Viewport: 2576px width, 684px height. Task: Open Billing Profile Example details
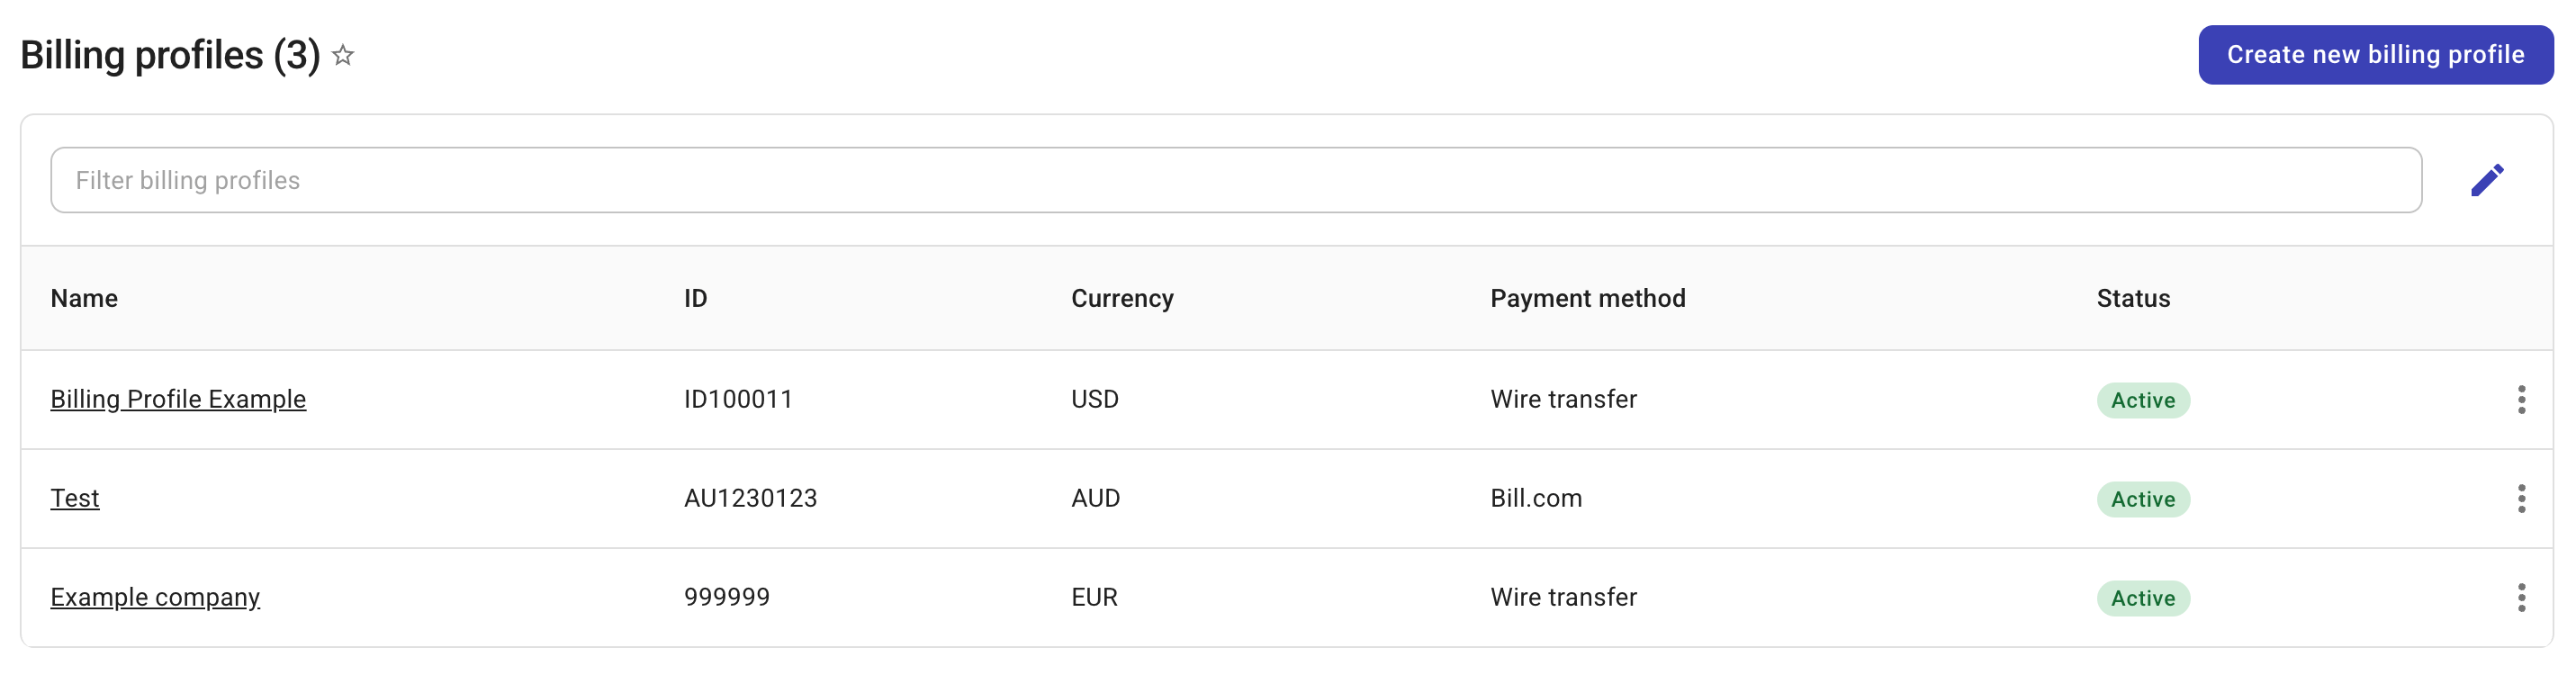(x=179, y=399)
